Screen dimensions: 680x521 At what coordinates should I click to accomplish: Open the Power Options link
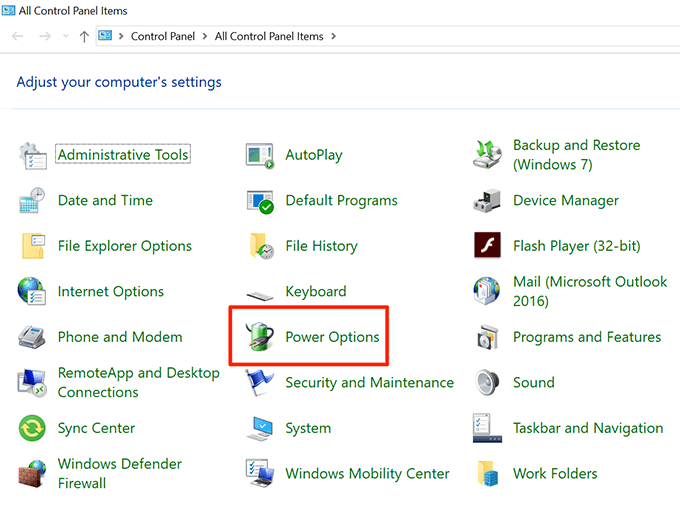[332, 337]
